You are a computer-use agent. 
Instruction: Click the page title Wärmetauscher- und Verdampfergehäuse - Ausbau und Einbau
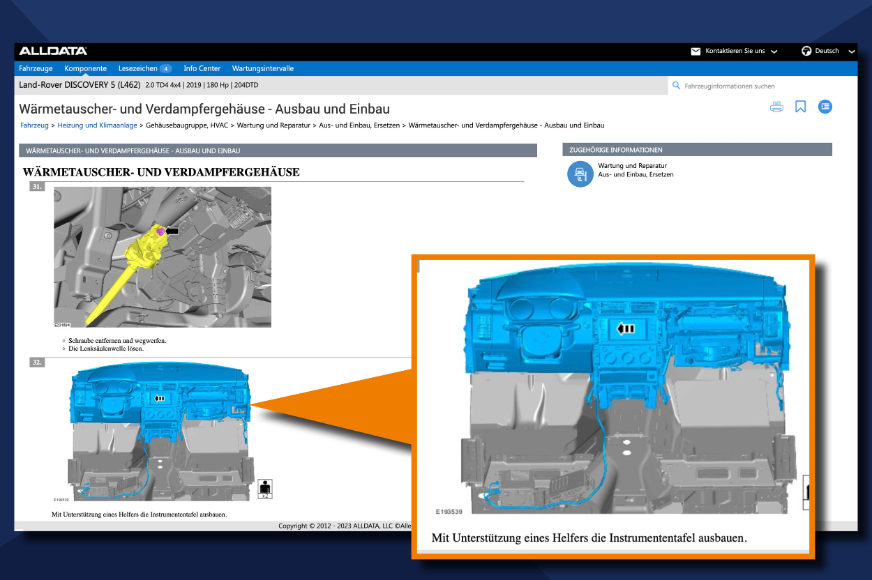coord(204,109)
